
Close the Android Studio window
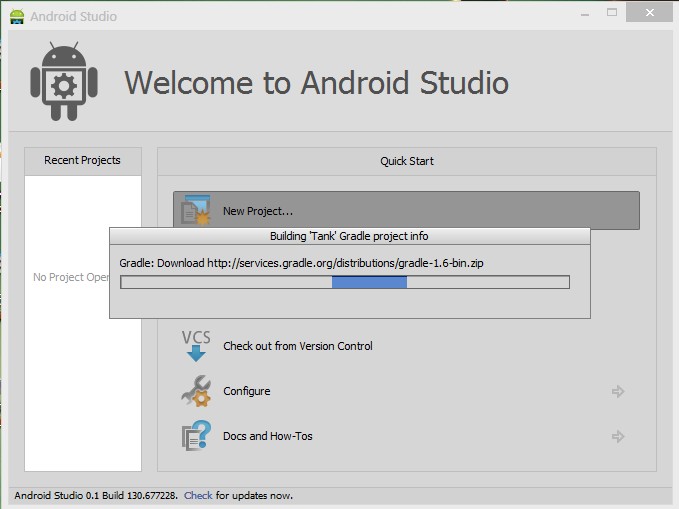pyautogui.click(x=650, y=13)
